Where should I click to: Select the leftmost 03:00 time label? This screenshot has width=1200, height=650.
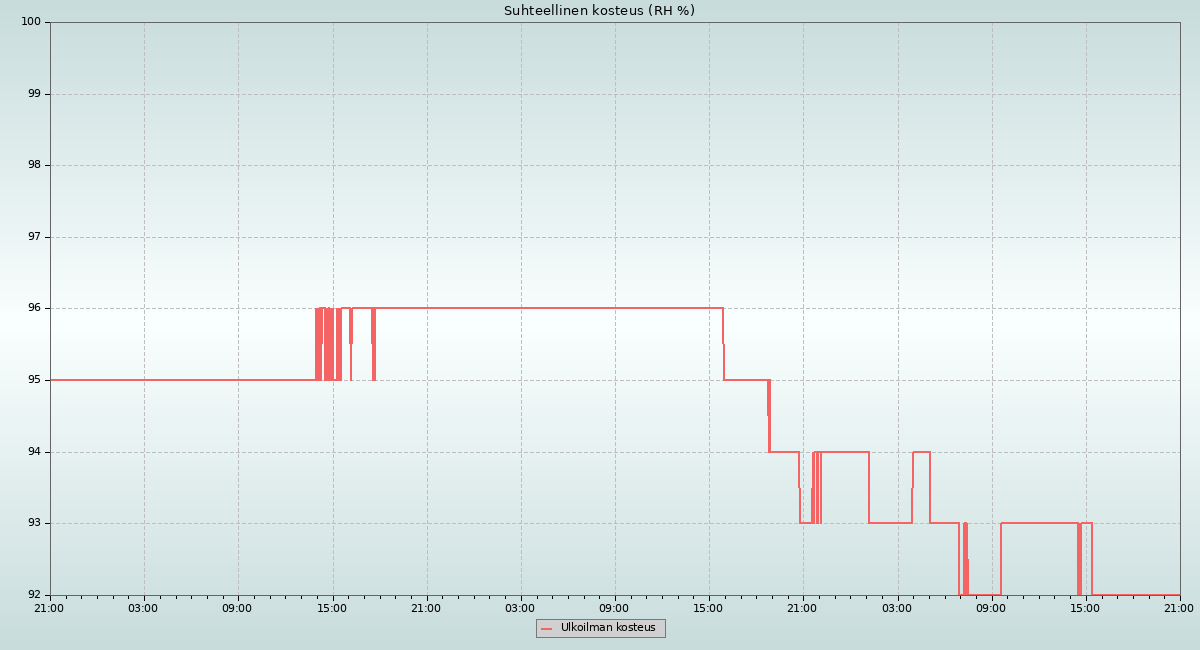pos(143,608)
